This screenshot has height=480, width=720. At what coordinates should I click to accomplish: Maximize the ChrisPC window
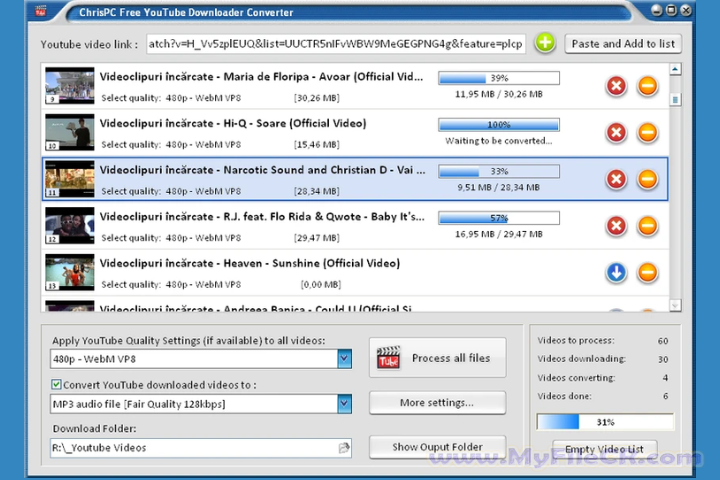[671, 10]
